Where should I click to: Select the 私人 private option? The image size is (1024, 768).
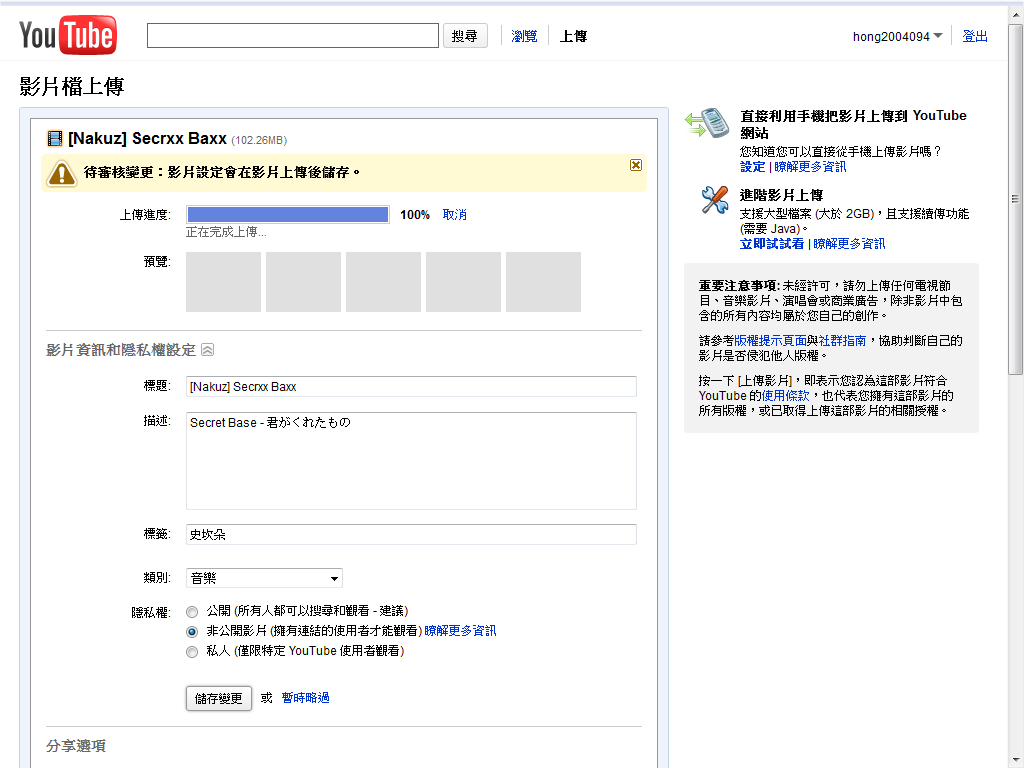coord(193,652)
